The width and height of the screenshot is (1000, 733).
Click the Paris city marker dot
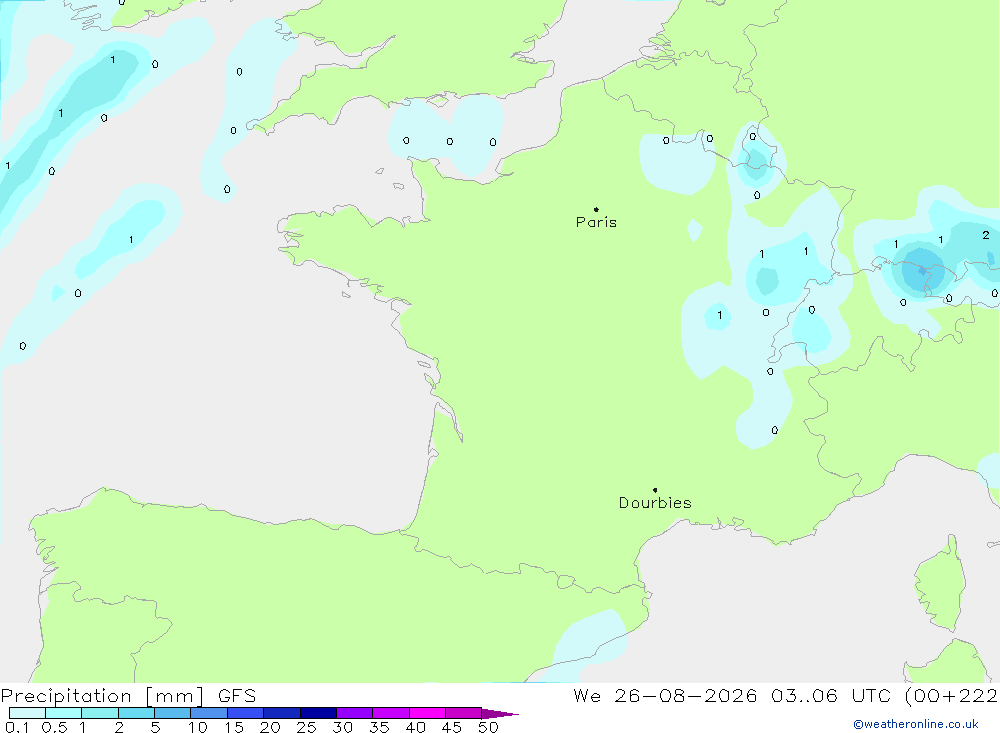(x=596, y=209)
